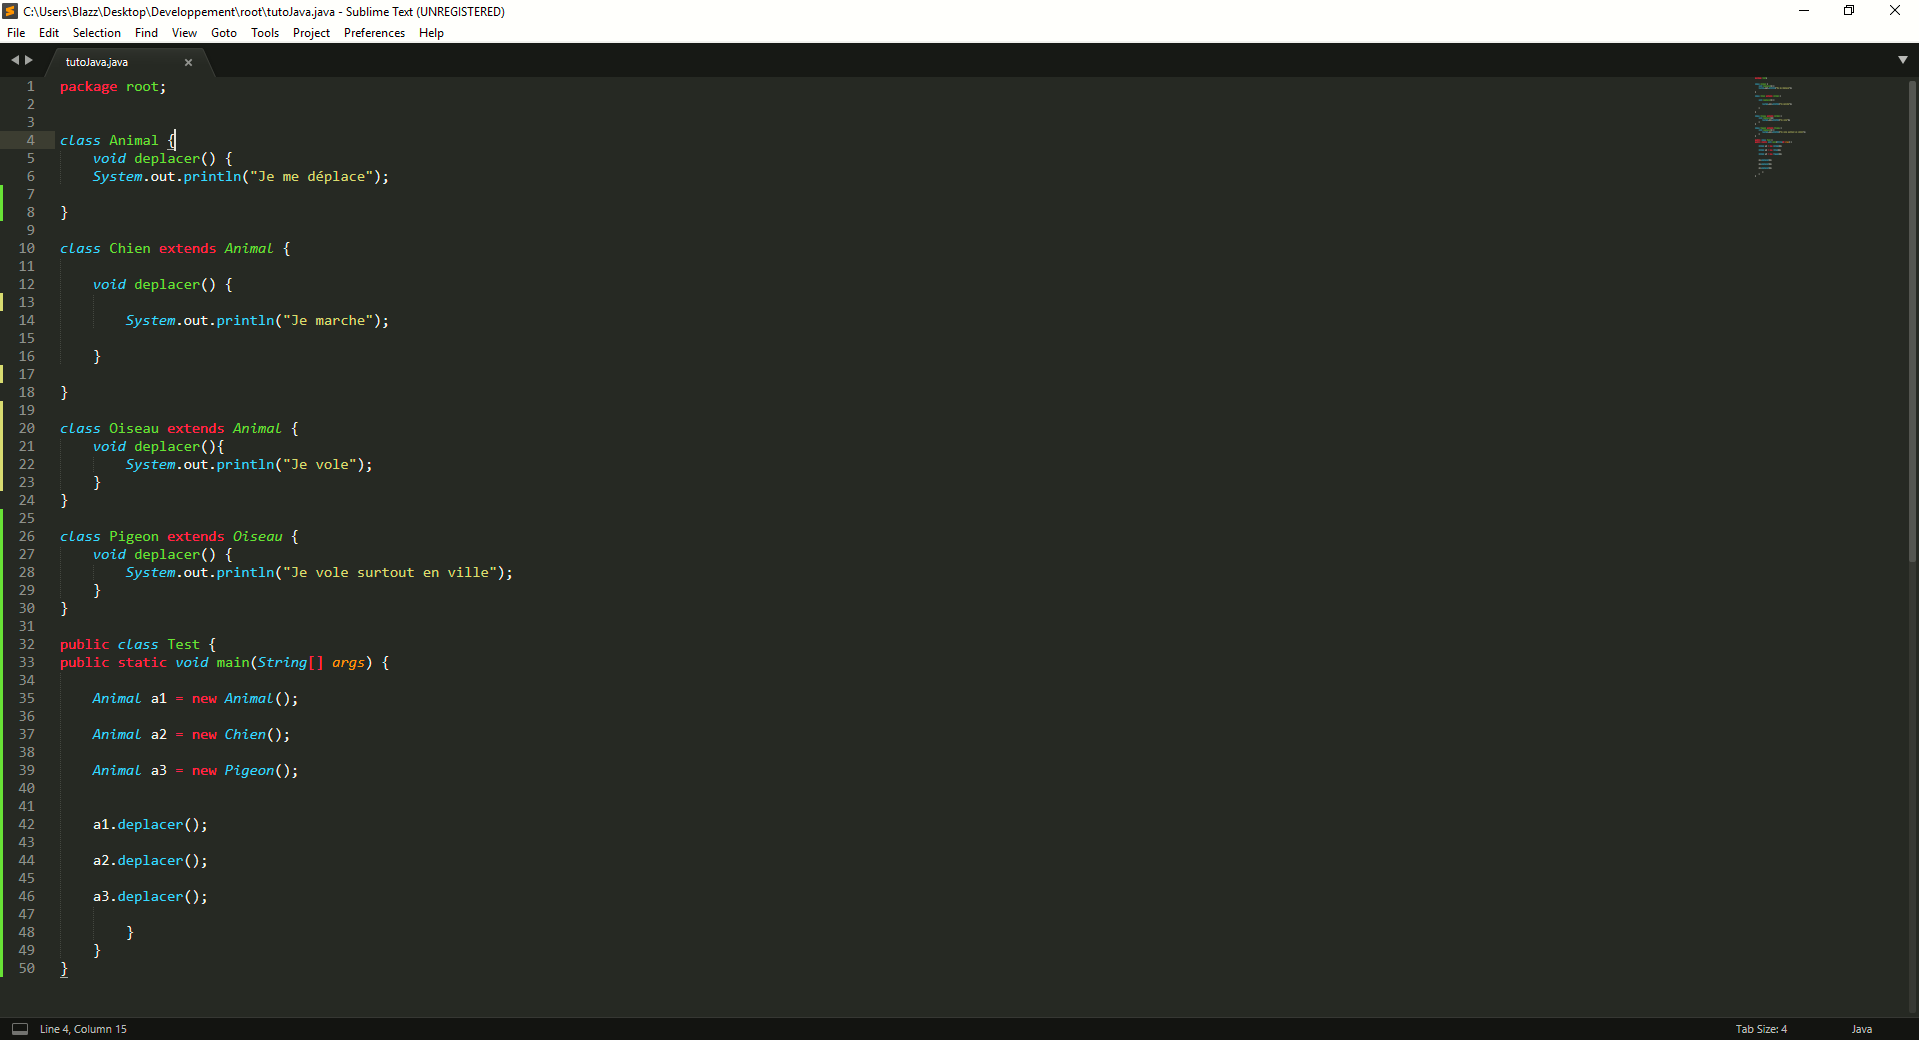Click the tab forward navigation arrow
Image resolution: width=1919 pixels, height=1040 pixels.
pos(29,60)
